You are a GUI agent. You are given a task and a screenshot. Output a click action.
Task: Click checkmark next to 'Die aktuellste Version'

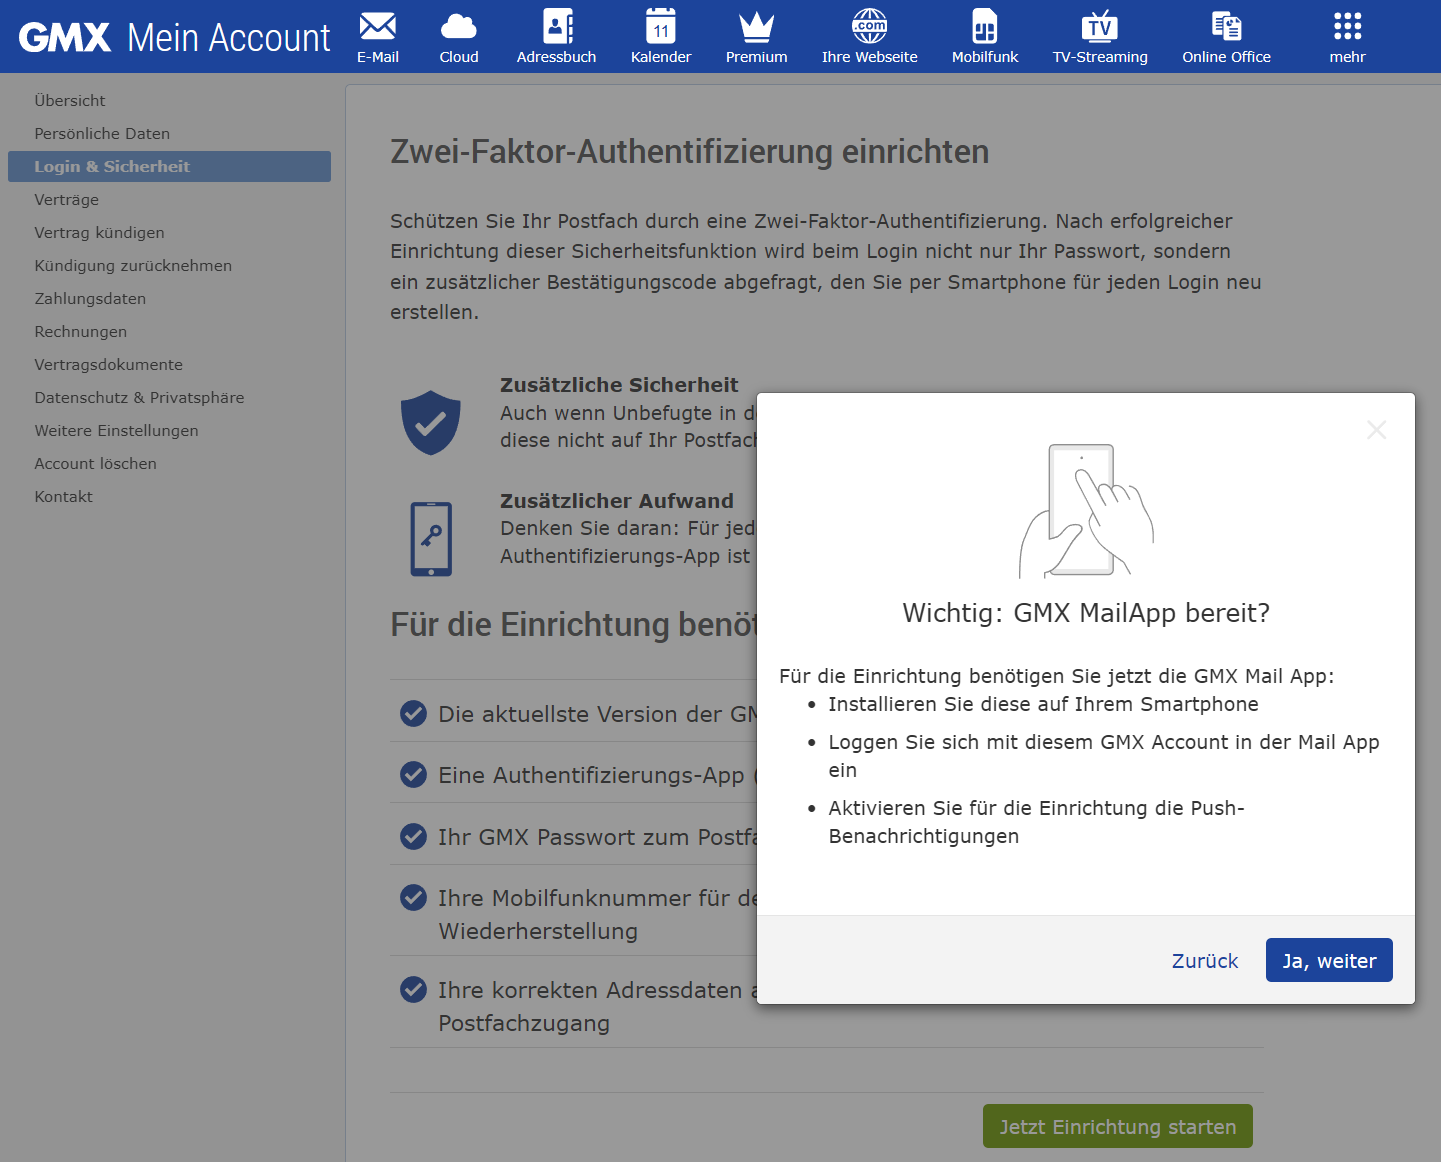point(413,713)
